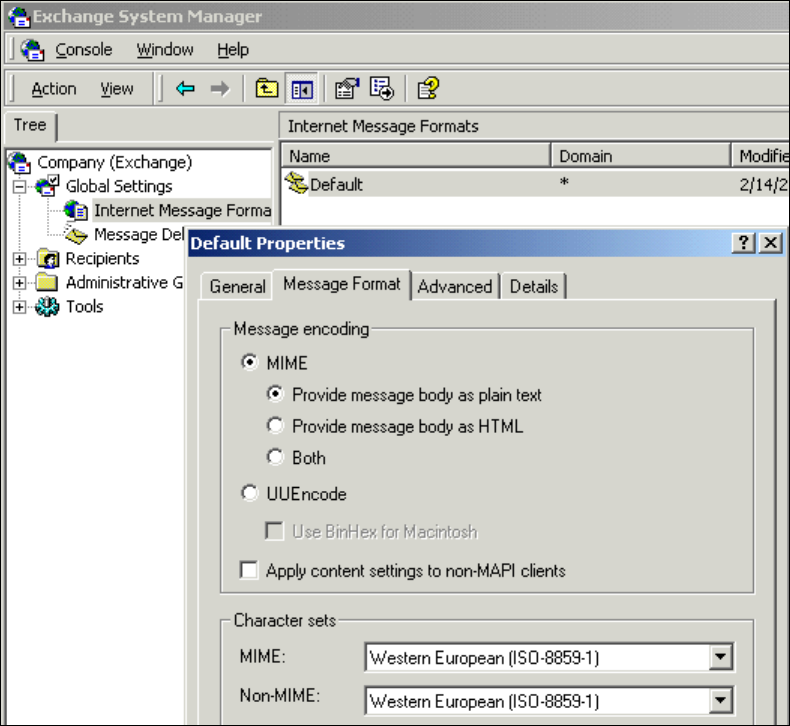Switch to the General tab
Image resolution: width=790 pixels, height=726 pixels.
click(x=237, y=287)
